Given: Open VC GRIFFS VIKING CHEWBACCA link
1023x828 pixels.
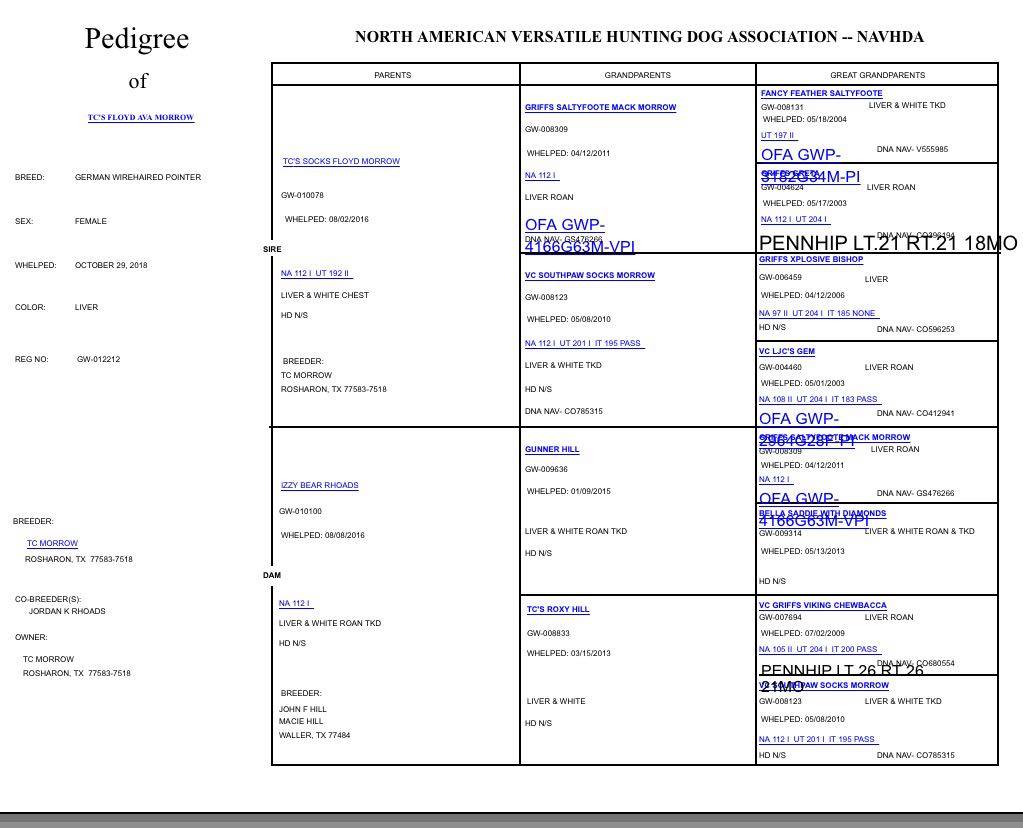Looking at the screenshot, I should pos(823,606).
